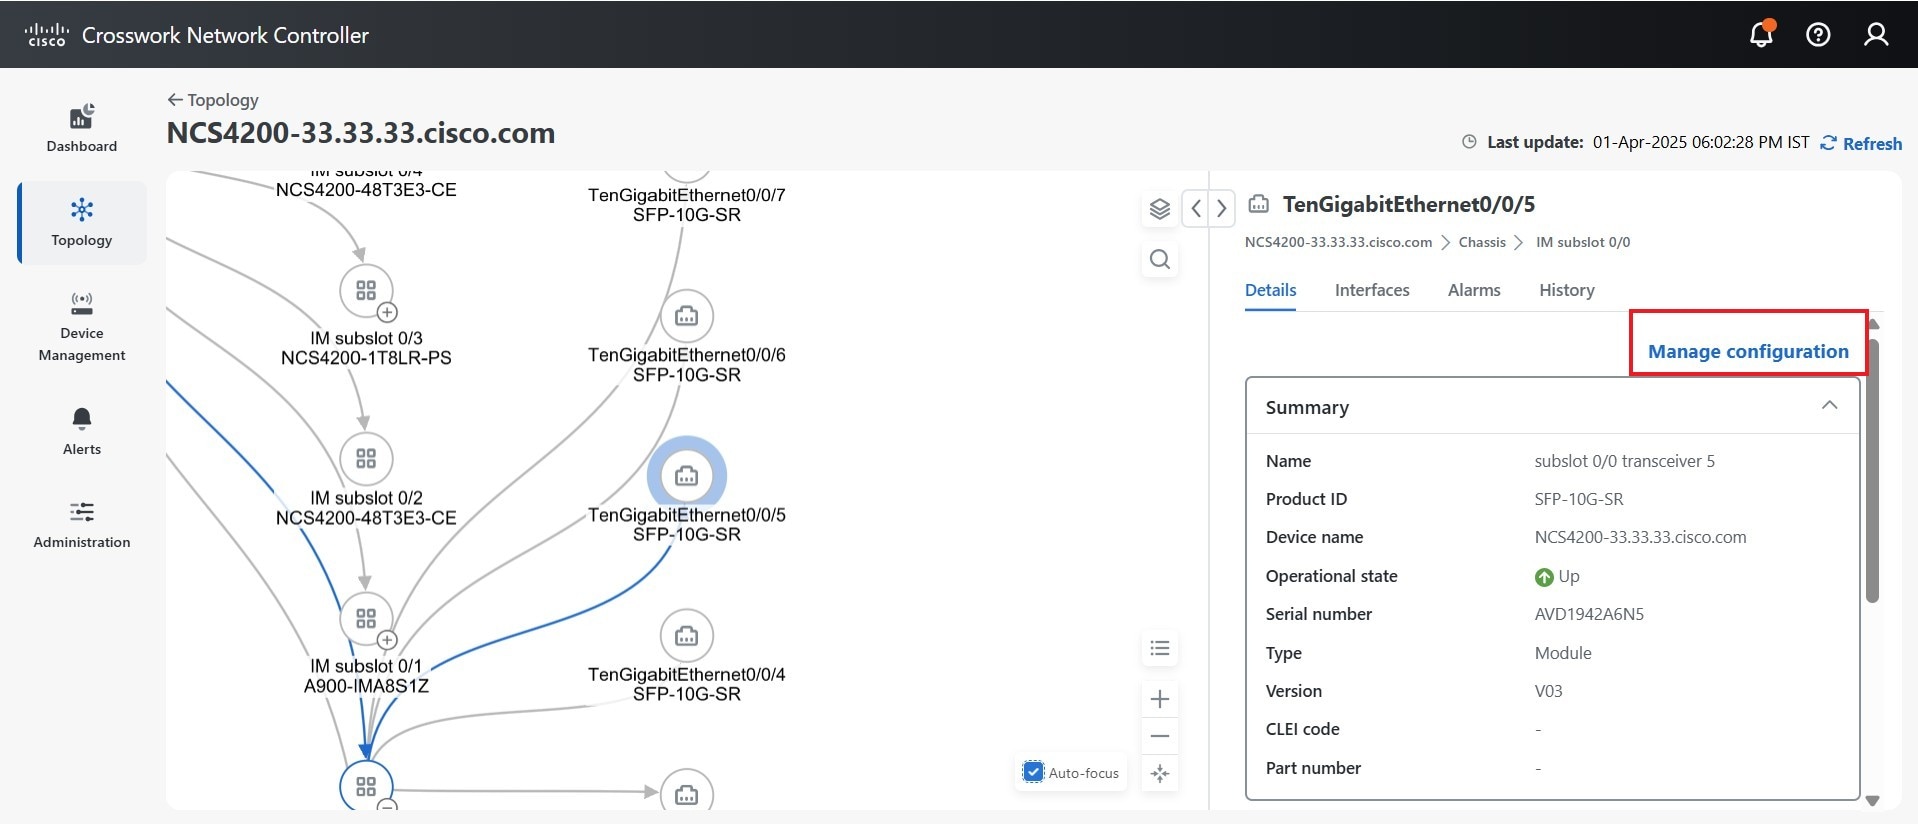Expand IM subslot 0/3 plus badge

point(388,312)
